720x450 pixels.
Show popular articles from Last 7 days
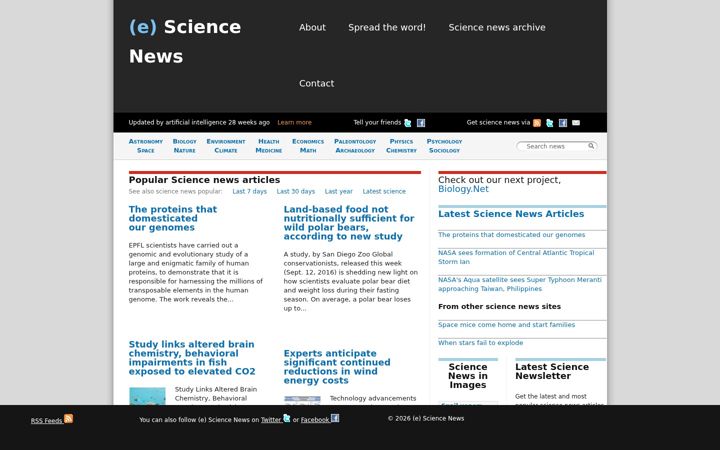coord(249,191)
